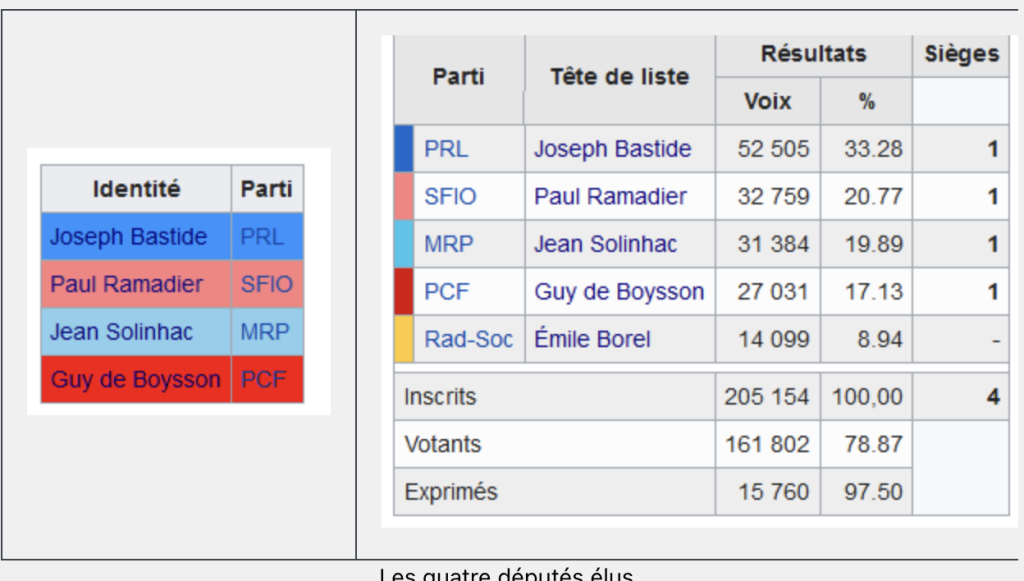Click the Tête de liste column header

[620, 77]
